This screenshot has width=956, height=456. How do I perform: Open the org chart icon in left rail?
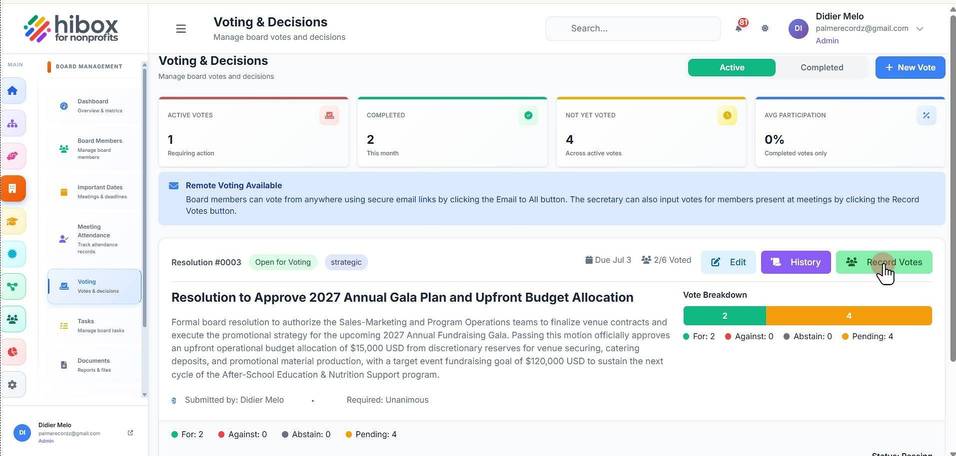point(12,123)
